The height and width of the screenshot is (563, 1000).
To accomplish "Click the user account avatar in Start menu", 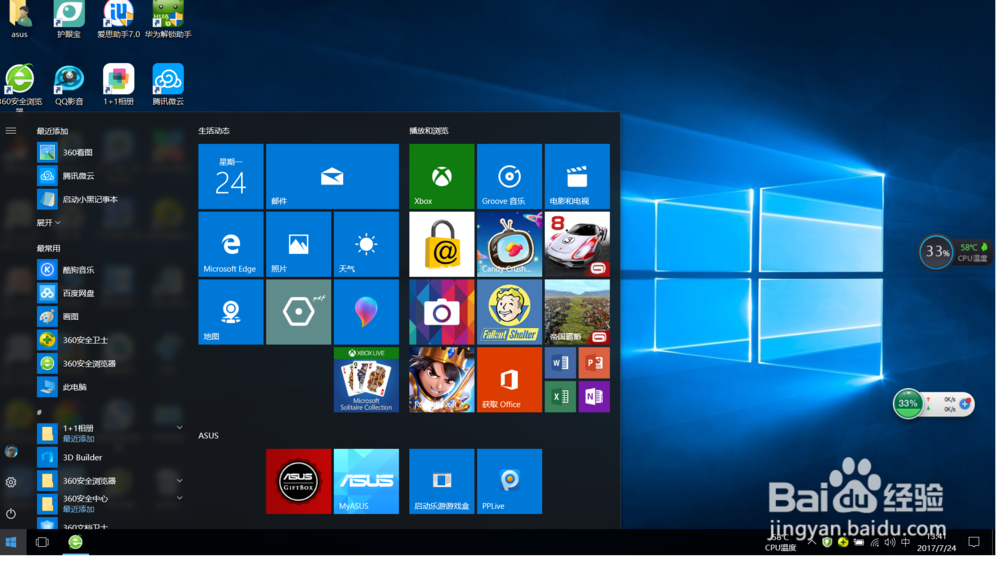I will pos(11,453).
